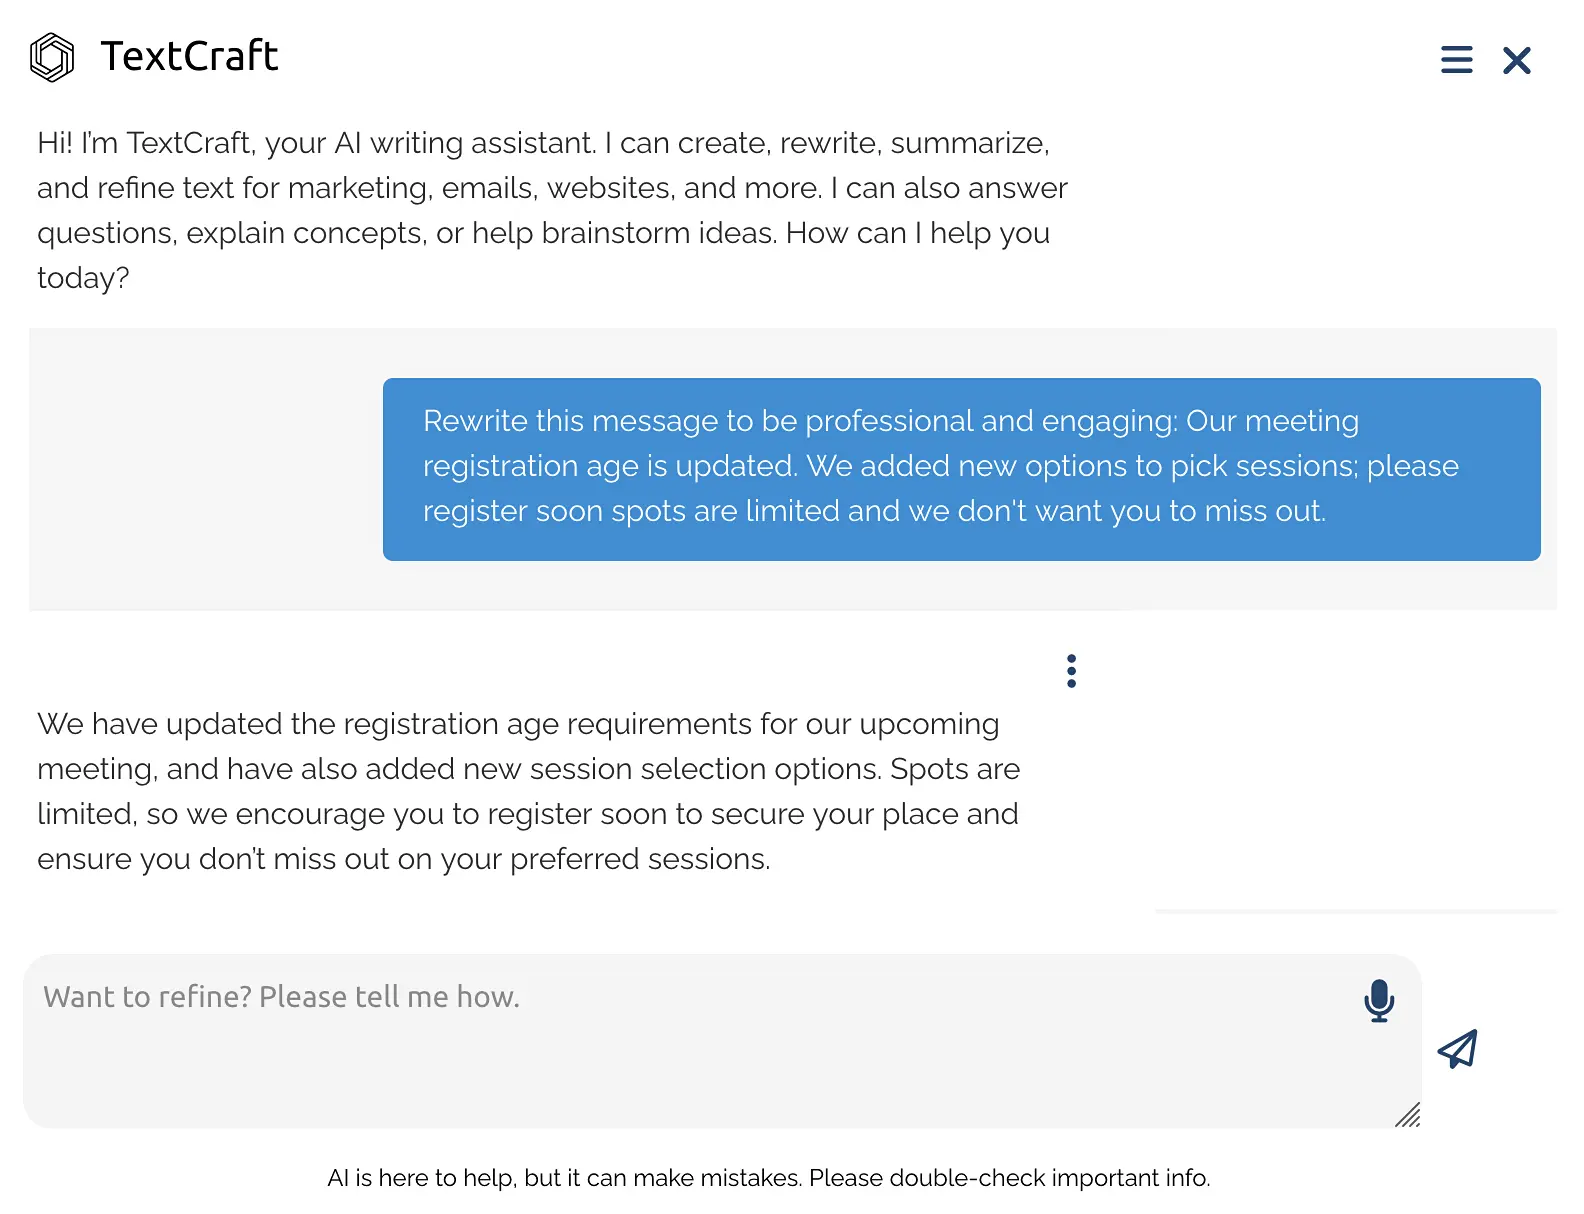Open the three-dot options menu on the response
The height and width of the screenshot is (1214, 1584).
point(1070,670)
